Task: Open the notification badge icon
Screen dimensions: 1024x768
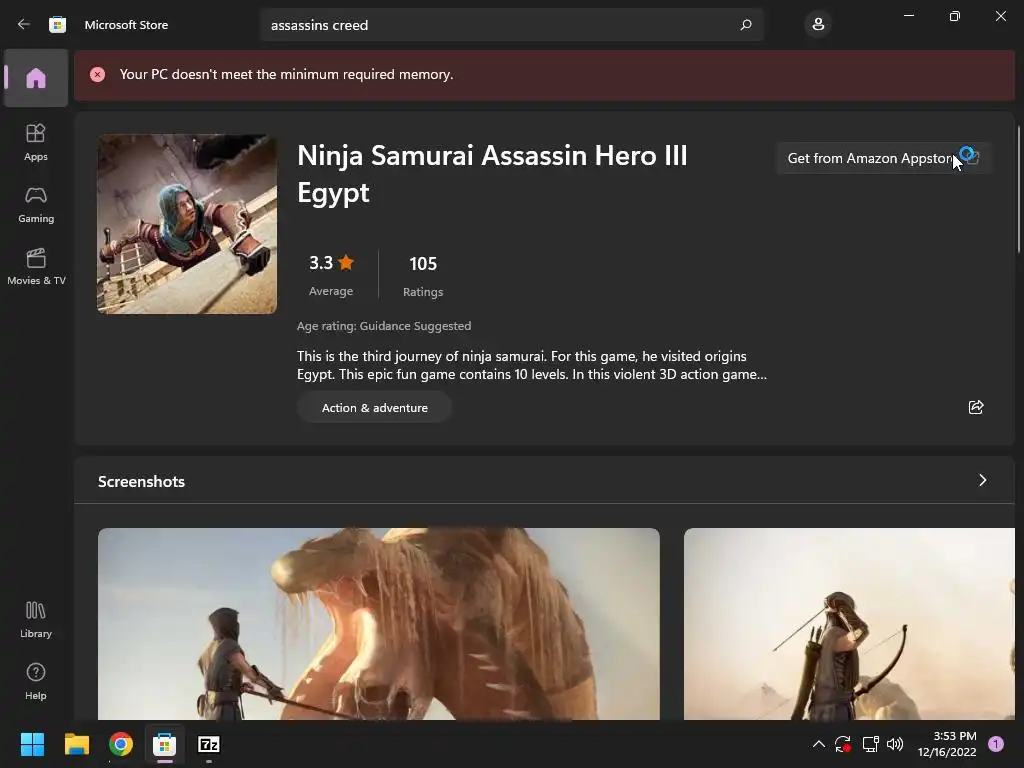Action: (996, 744)
